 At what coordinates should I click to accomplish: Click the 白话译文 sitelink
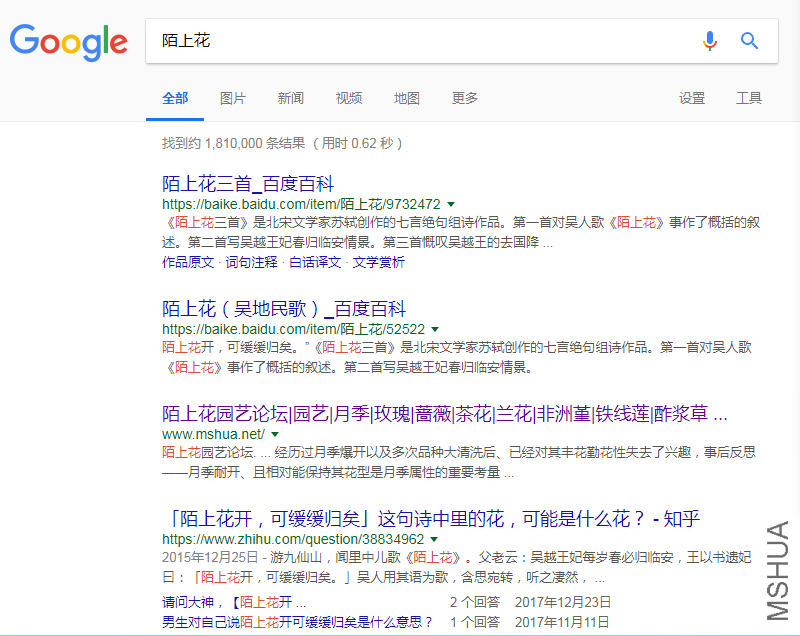click(315, 262)
